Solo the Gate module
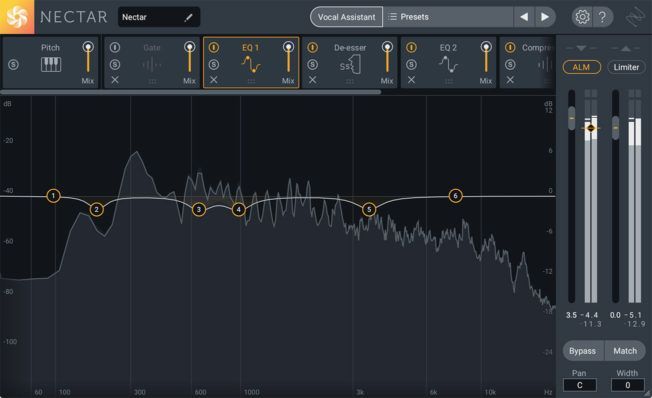Screen dimensions: 652x398 [x=115, y=65]
